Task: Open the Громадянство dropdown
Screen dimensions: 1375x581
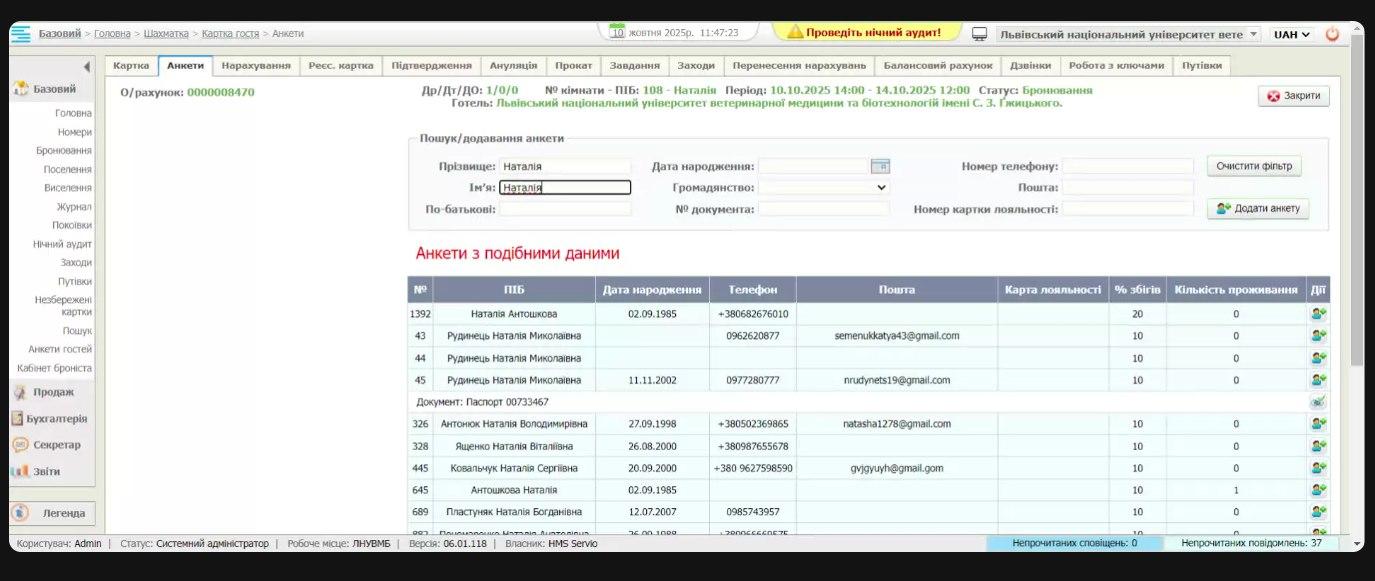Action: [824, 187]
